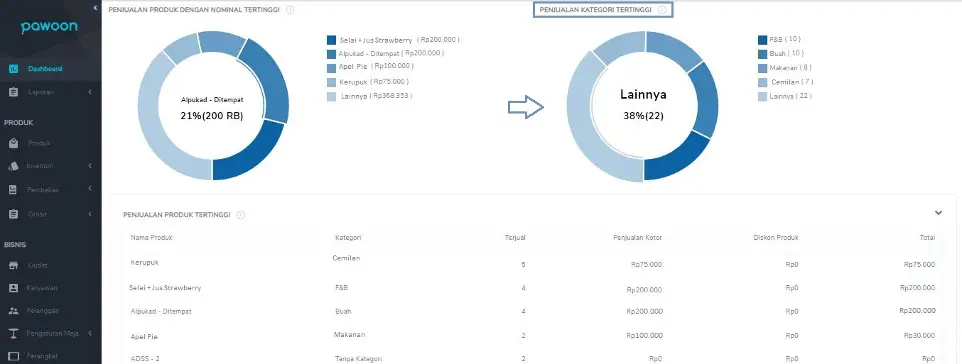Click info icon beside Penjualan Produk Tertinggi
962x364 pixels.
coord(241,215)
